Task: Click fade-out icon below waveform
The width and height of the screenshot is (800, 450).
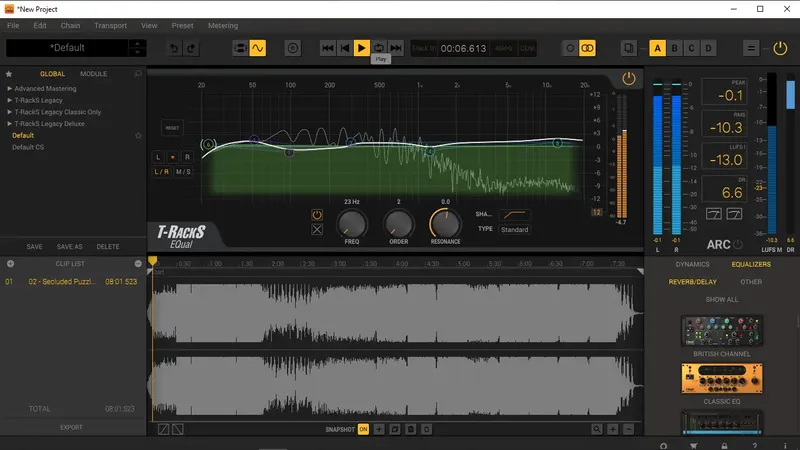Action: pyautogui.click(x=178, y=429)
